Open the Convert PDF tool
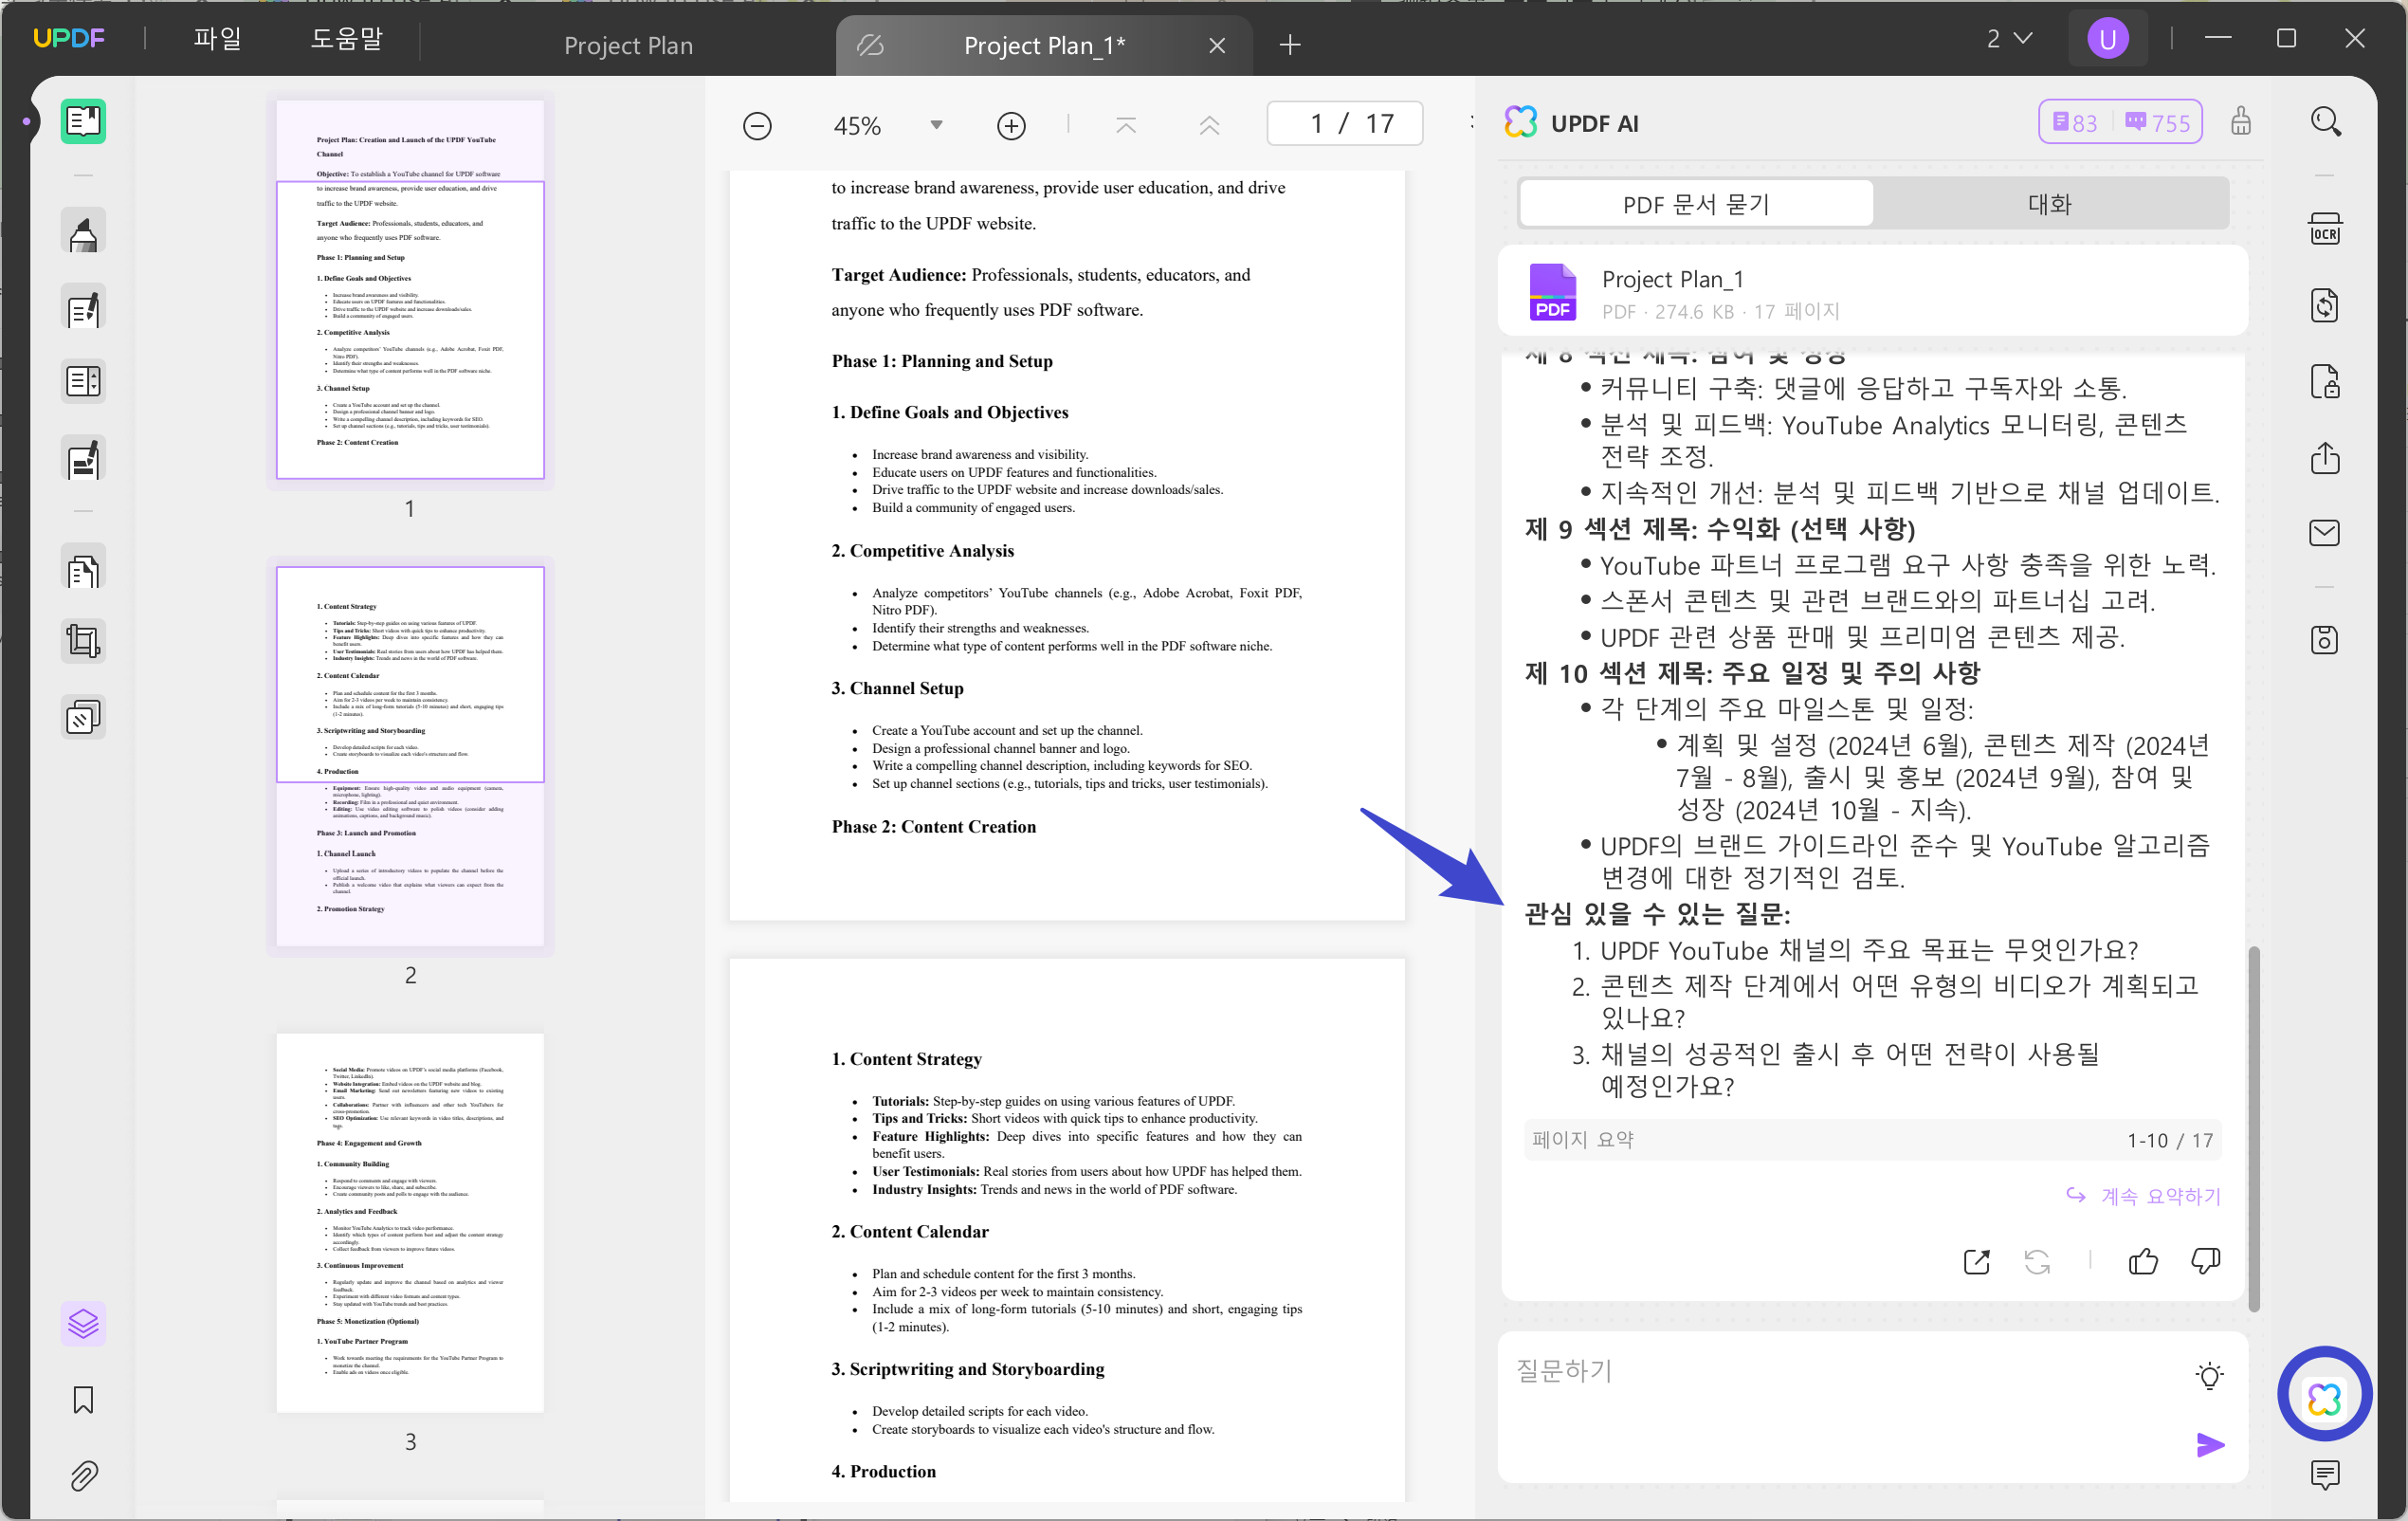Image resolution: width=2408 pixels, height=1521 pixels. [2325, 305]
